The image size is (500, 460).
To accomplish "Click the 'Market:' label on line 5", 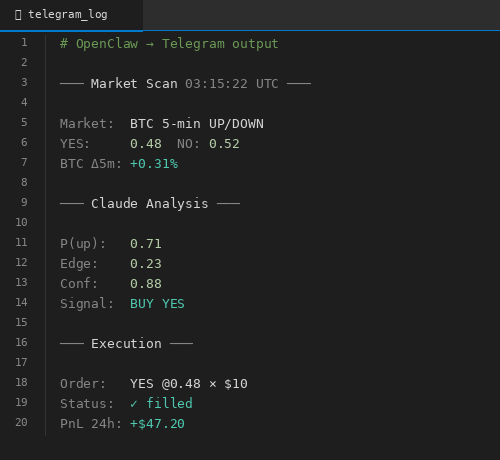I will click(x=87, y=124).
